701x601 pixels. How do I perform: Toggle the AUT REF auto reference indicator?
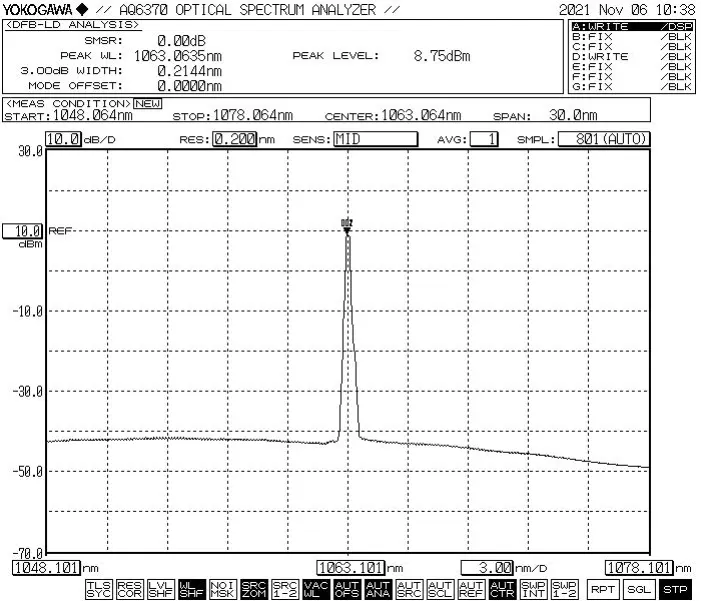coord(471,589)
